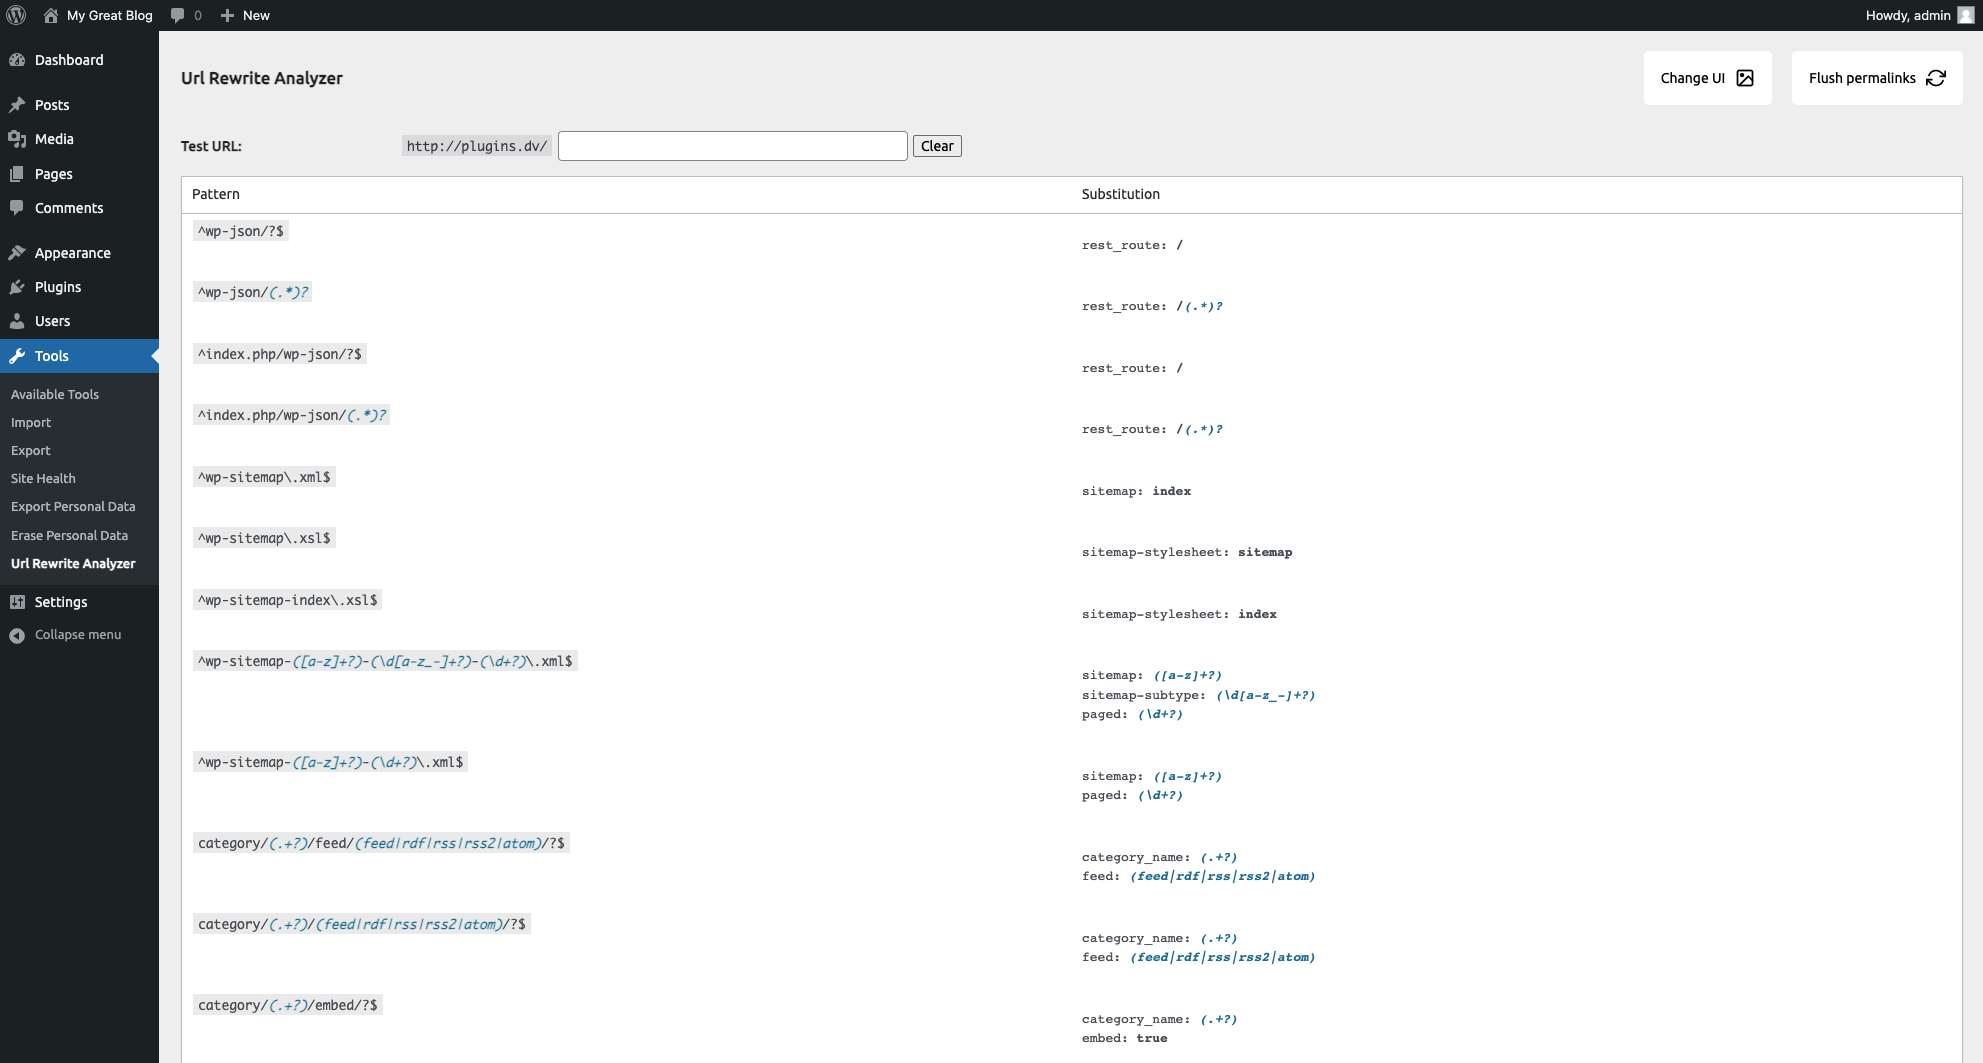Viewport: 1983px width, 1063px height.
Task: Click sitemap-stylesheet: sitemap substitution
Action: (1187, 552)
